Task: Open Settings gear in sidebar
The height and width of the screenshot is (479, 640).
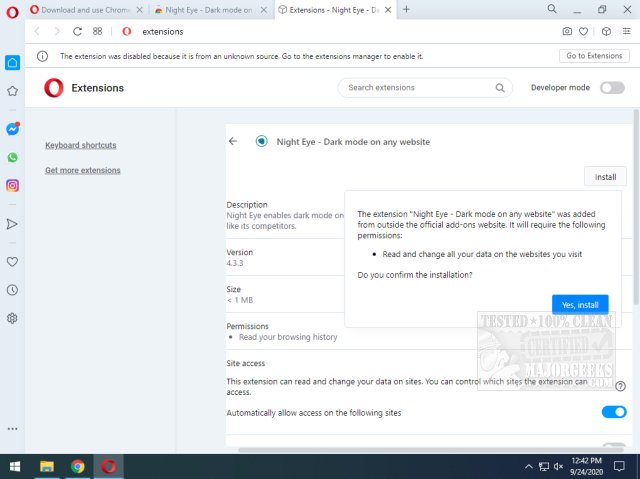Action: point(12,318)
